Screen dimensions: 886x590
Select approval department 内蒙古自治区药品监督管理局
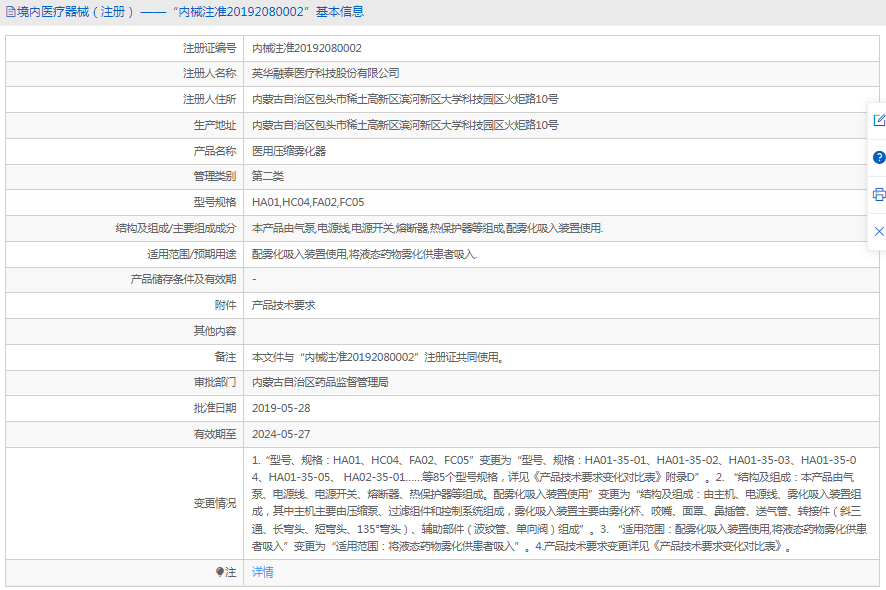tap(320, 383)
